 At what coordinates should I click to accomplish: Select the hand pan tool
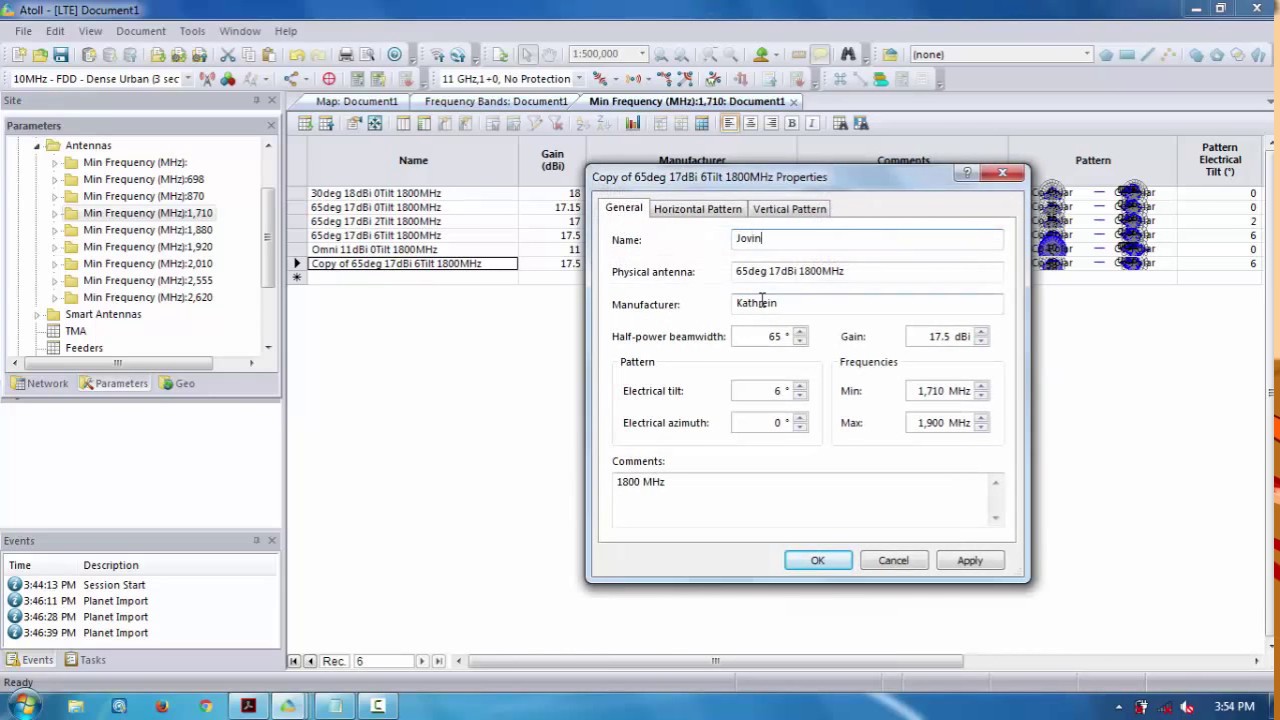[549, 55]
